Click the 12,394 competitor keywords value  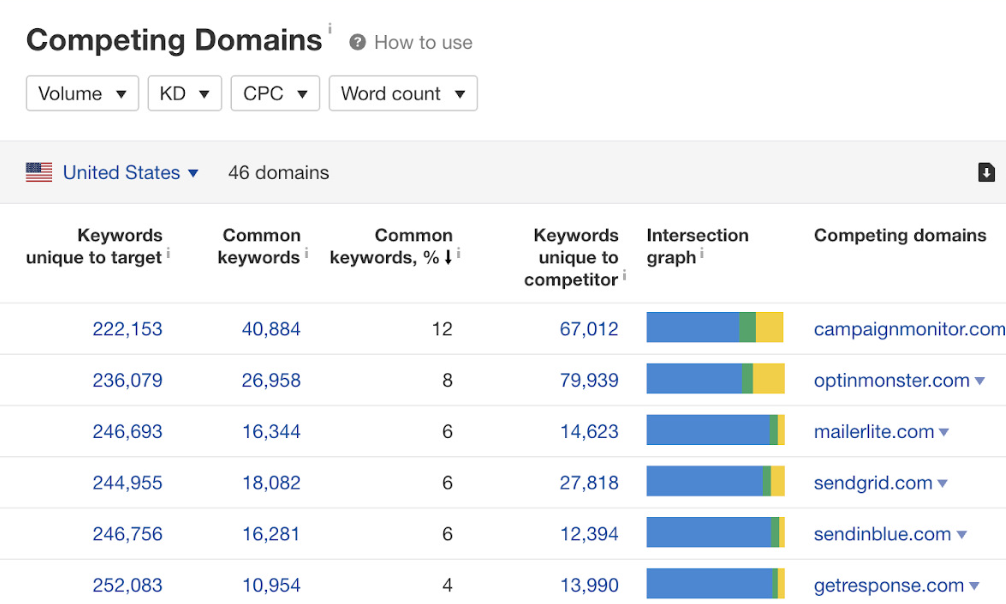click(589, 534)
